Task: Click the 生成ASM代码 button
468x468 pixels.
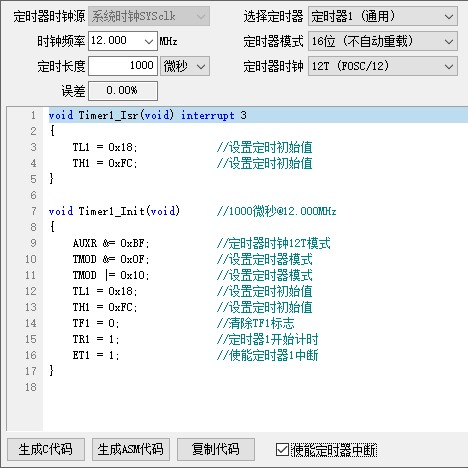Action: click(131, 449)
